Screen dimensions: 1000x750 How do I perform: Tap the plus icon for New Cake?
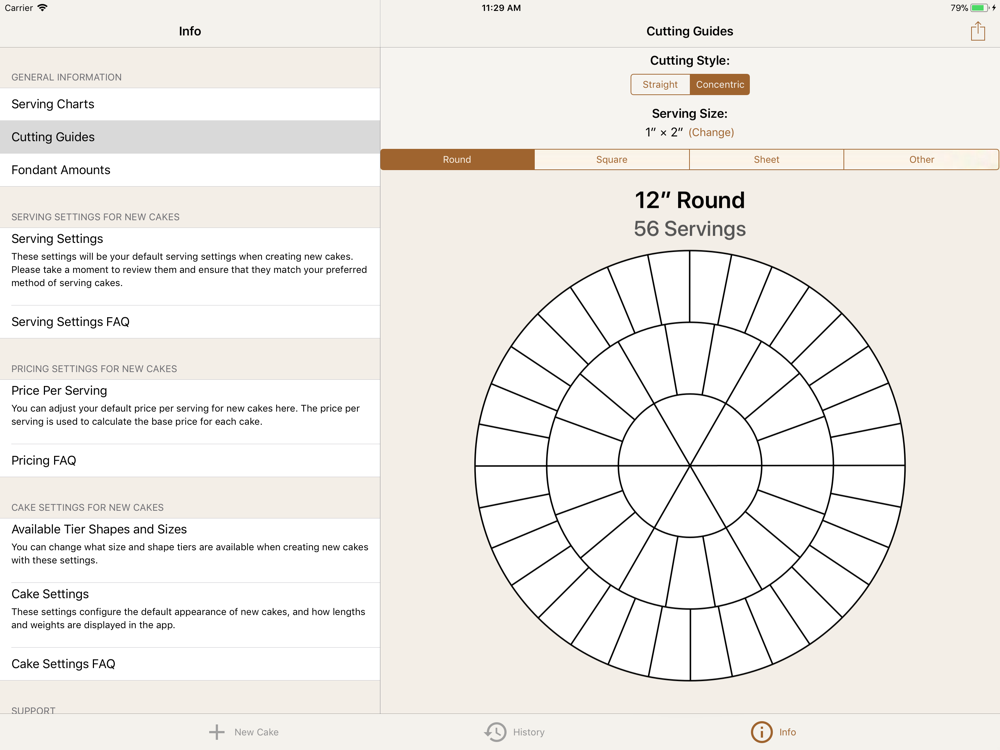(x=217, y=732)
